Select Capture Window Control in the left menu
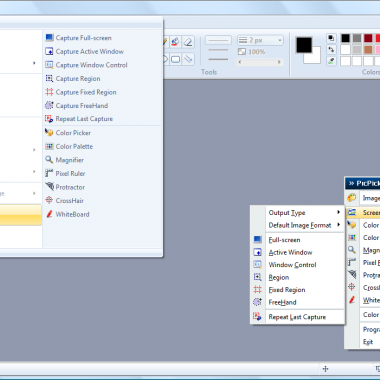The image size is (380, 380). pos(102,65)
